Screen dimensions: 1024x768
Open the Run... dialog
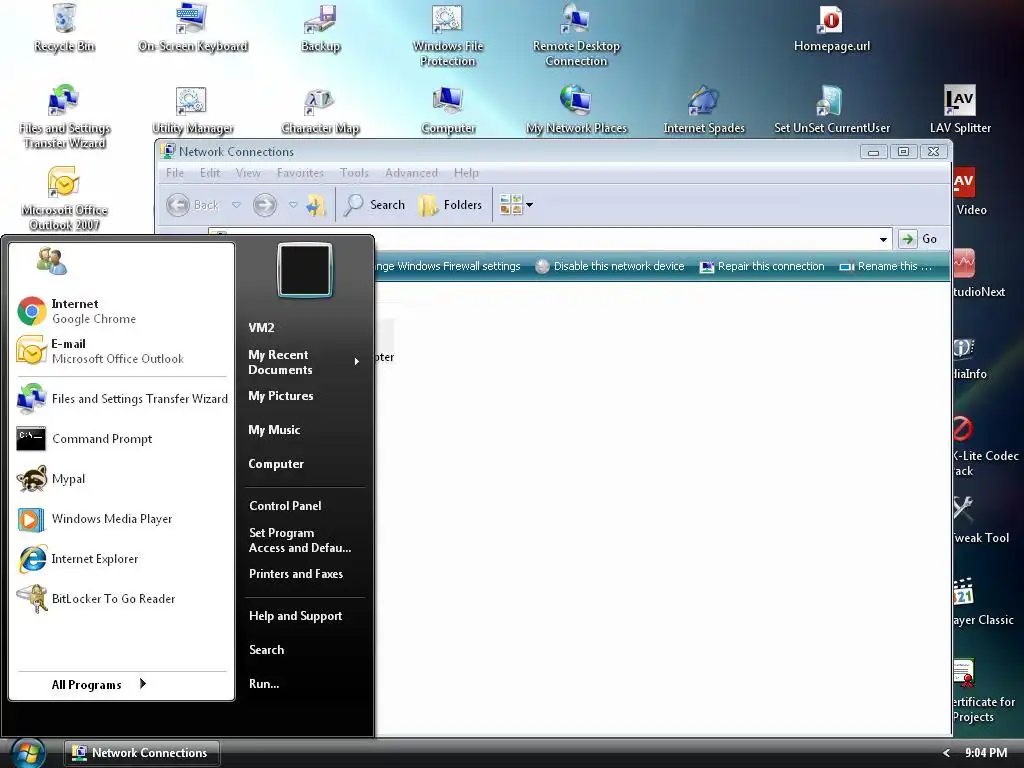[264, 684]
